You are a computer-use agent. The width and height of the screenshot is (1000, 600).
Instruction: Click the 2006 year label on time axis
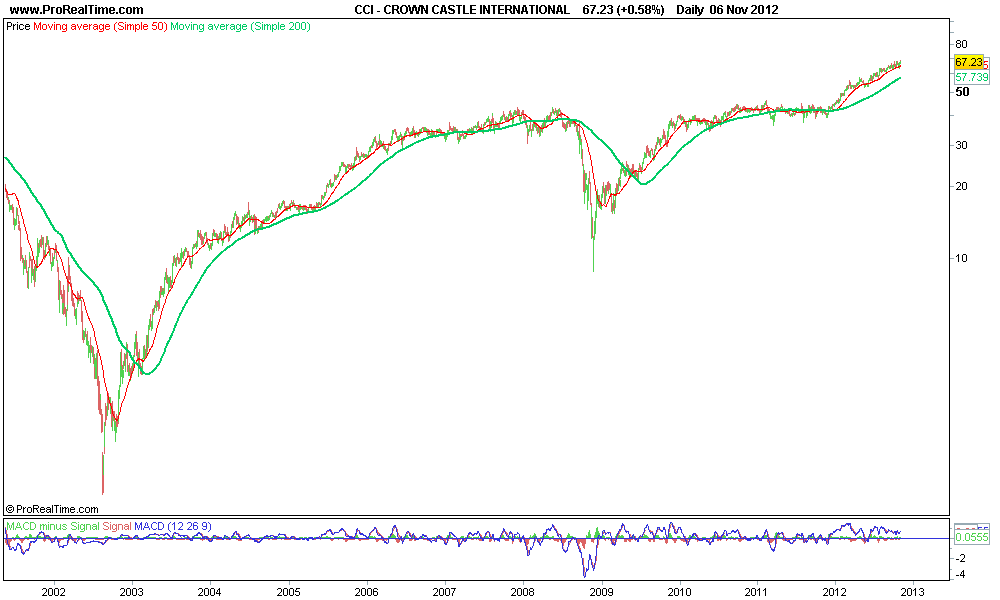366,592
